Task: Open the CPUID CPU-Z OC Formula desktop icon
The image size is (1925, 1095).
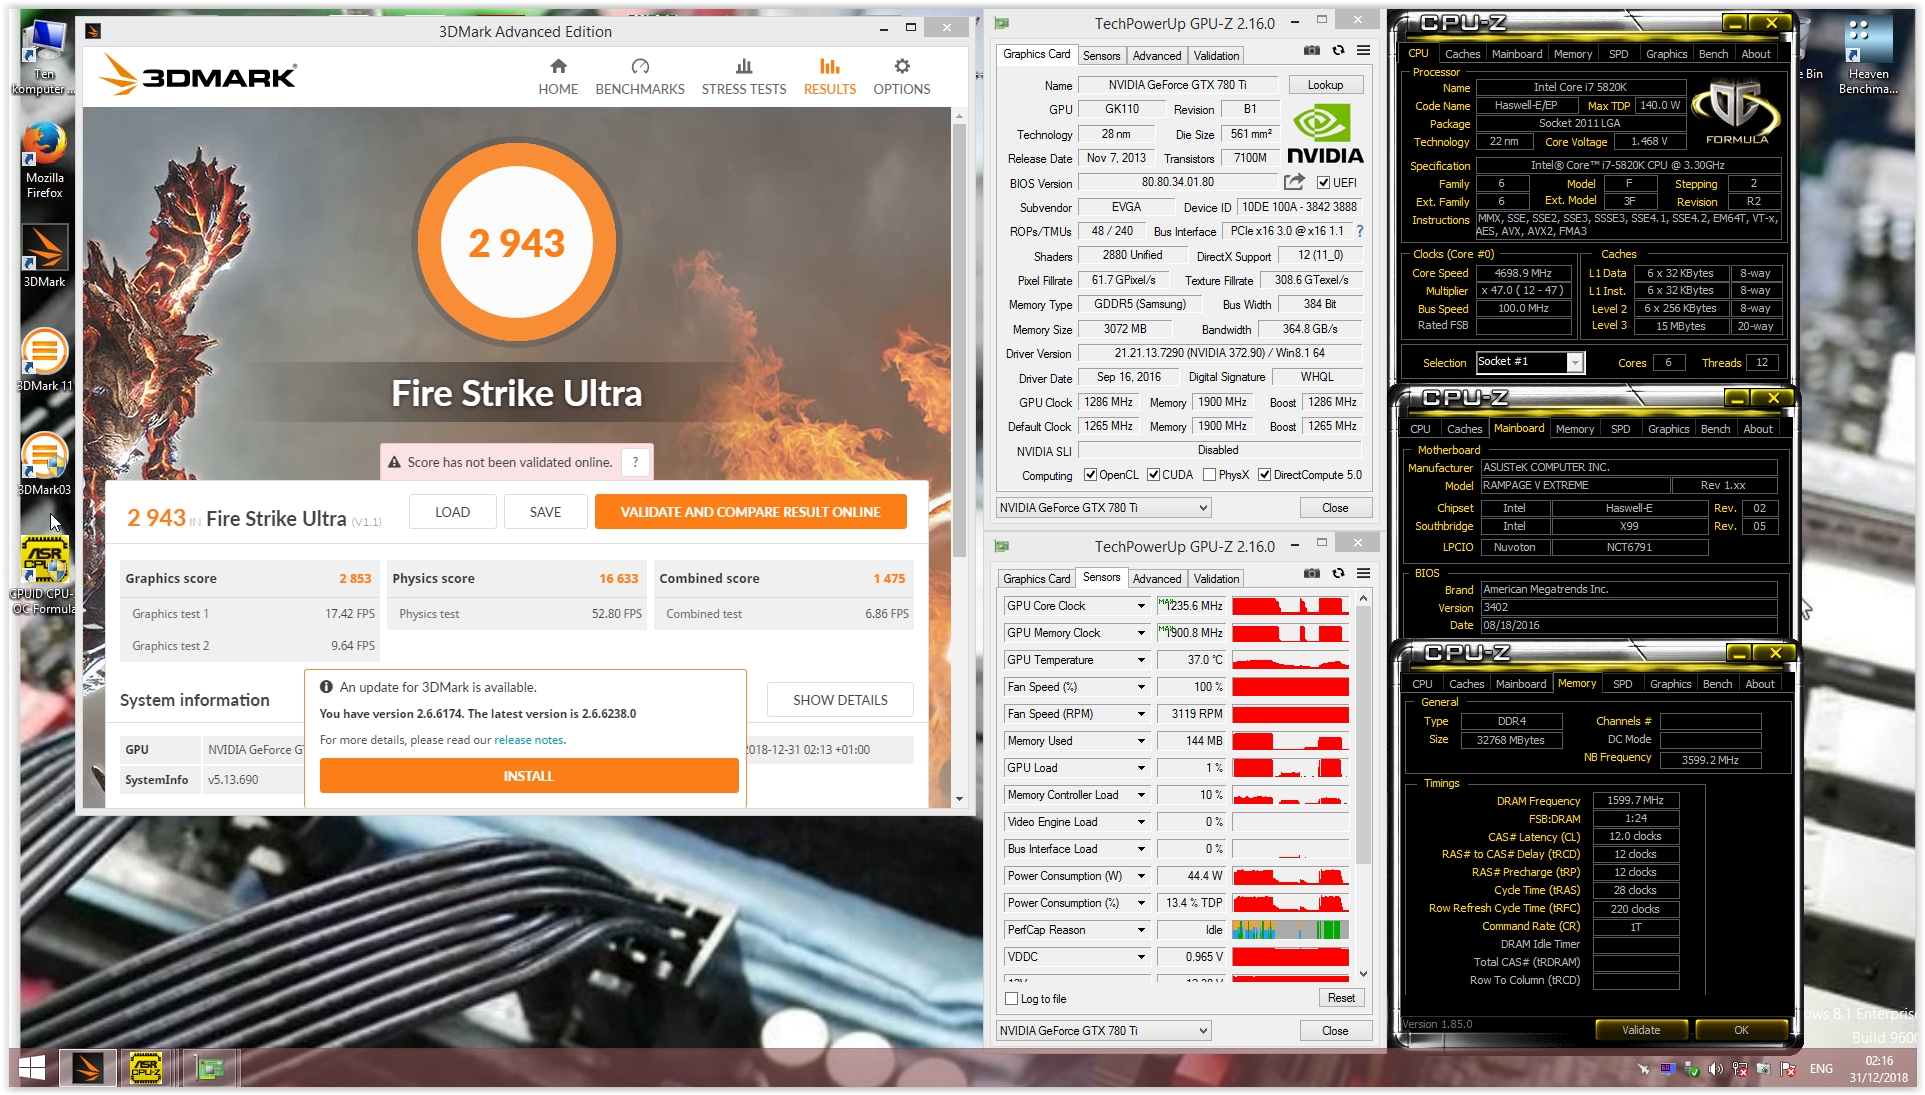Action: point(44,575)
